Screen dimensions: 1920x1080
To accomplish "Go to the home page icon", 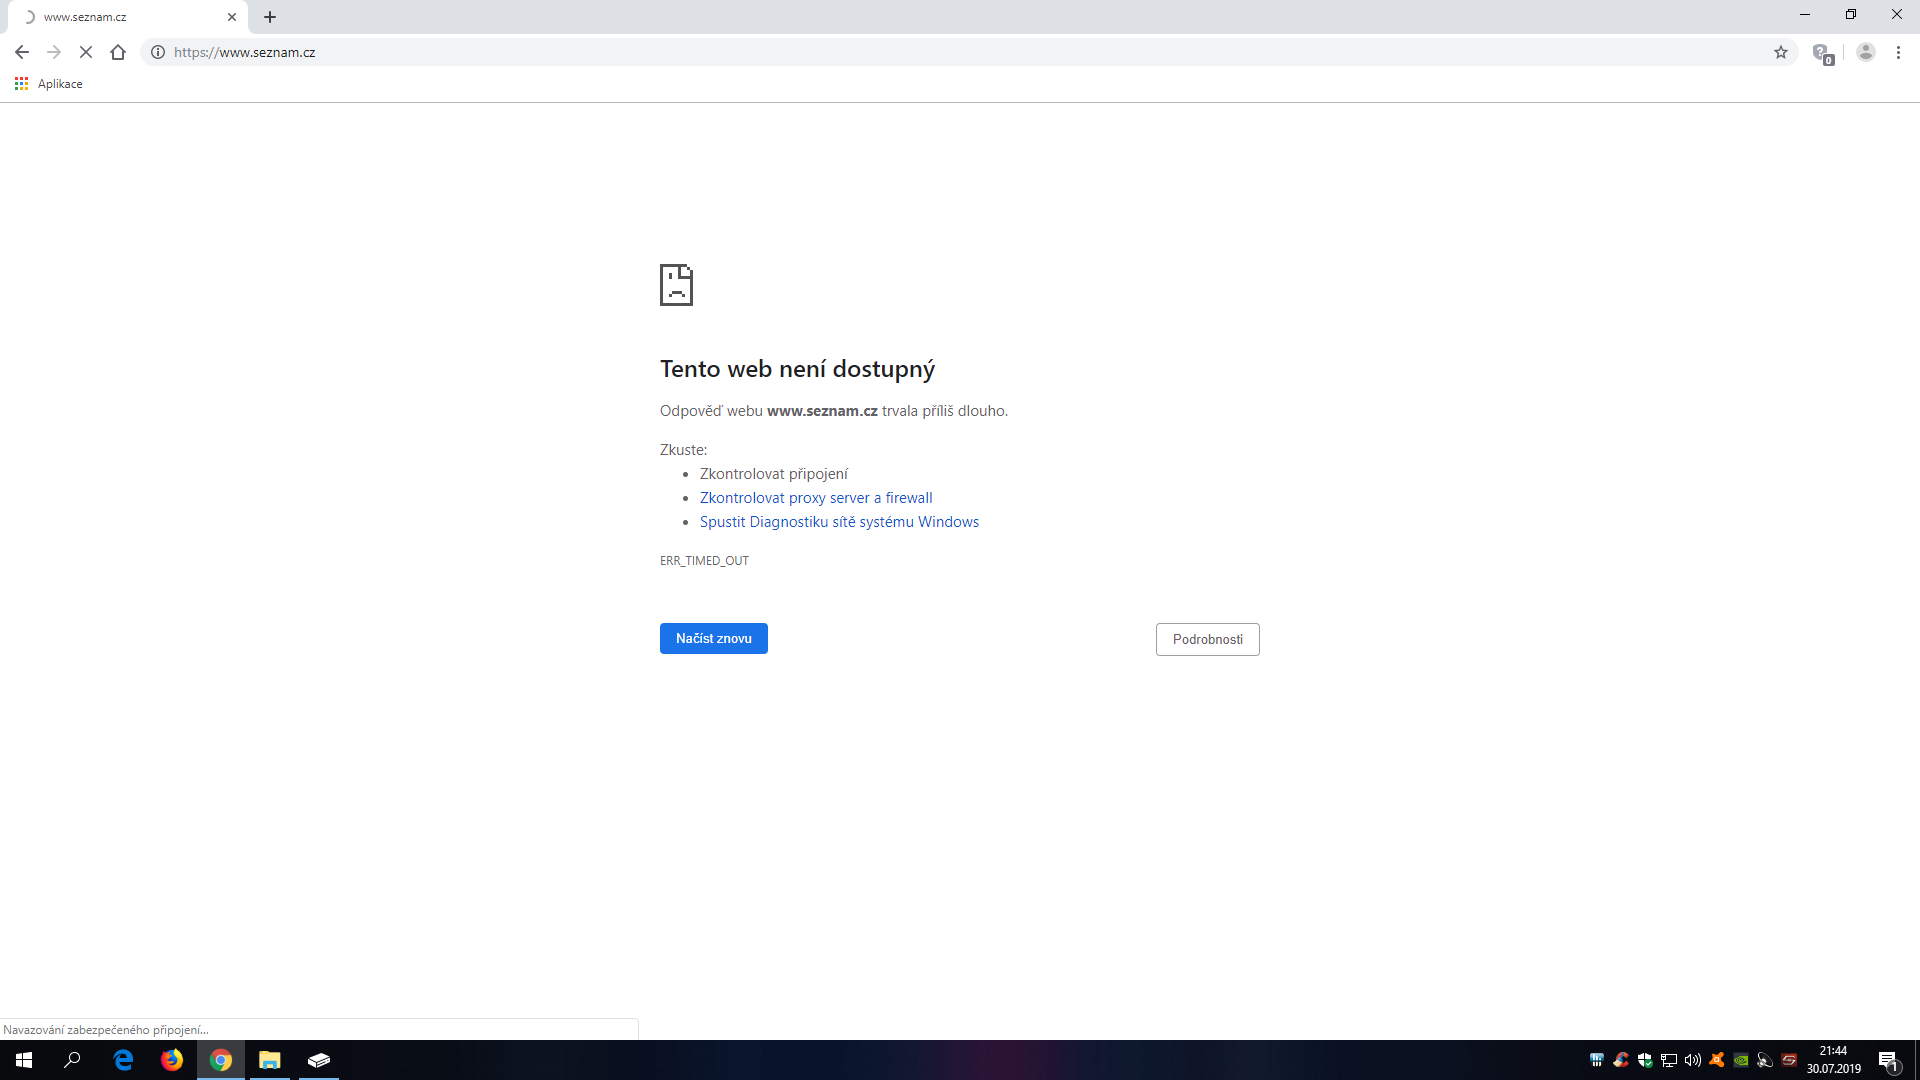I will pos(118,52).
